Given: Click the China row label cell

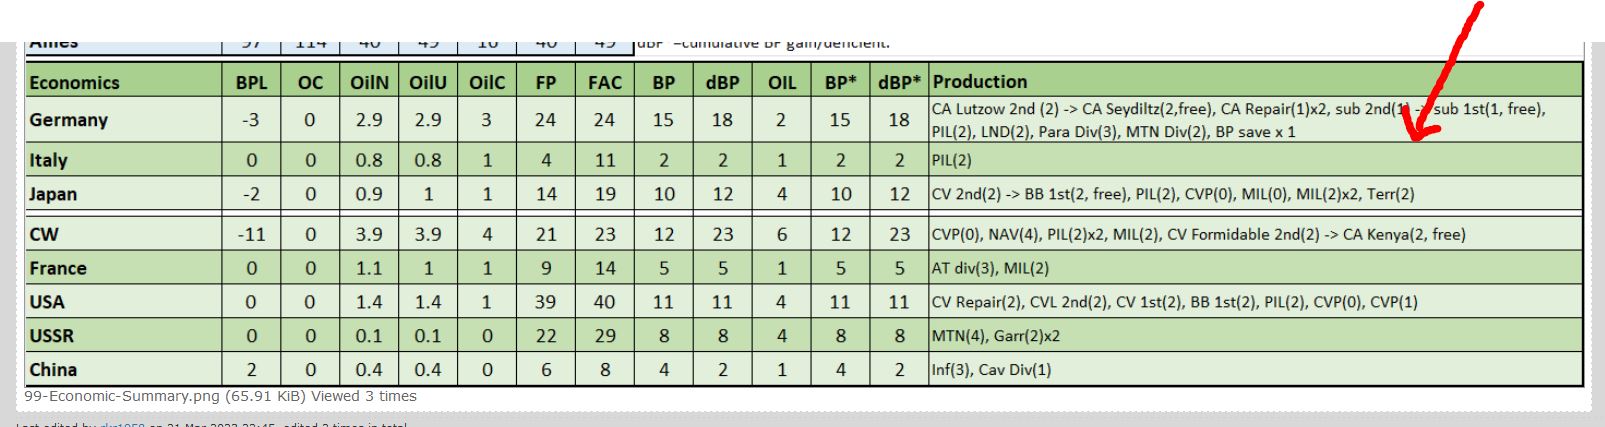Looking at the screenshot, I should [124, 370].
